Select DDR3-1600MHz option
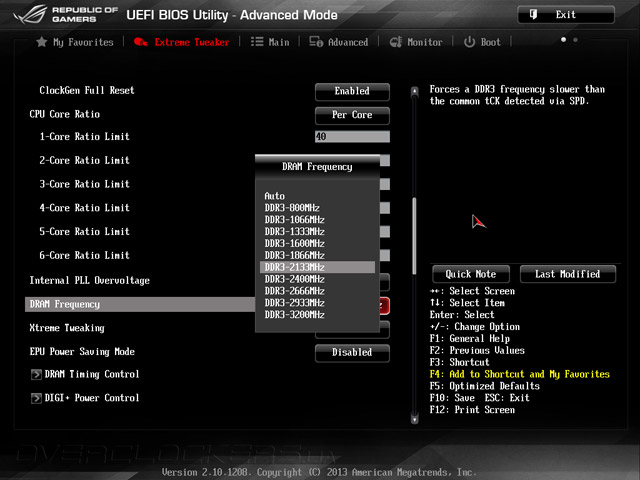 click(317, 243)
